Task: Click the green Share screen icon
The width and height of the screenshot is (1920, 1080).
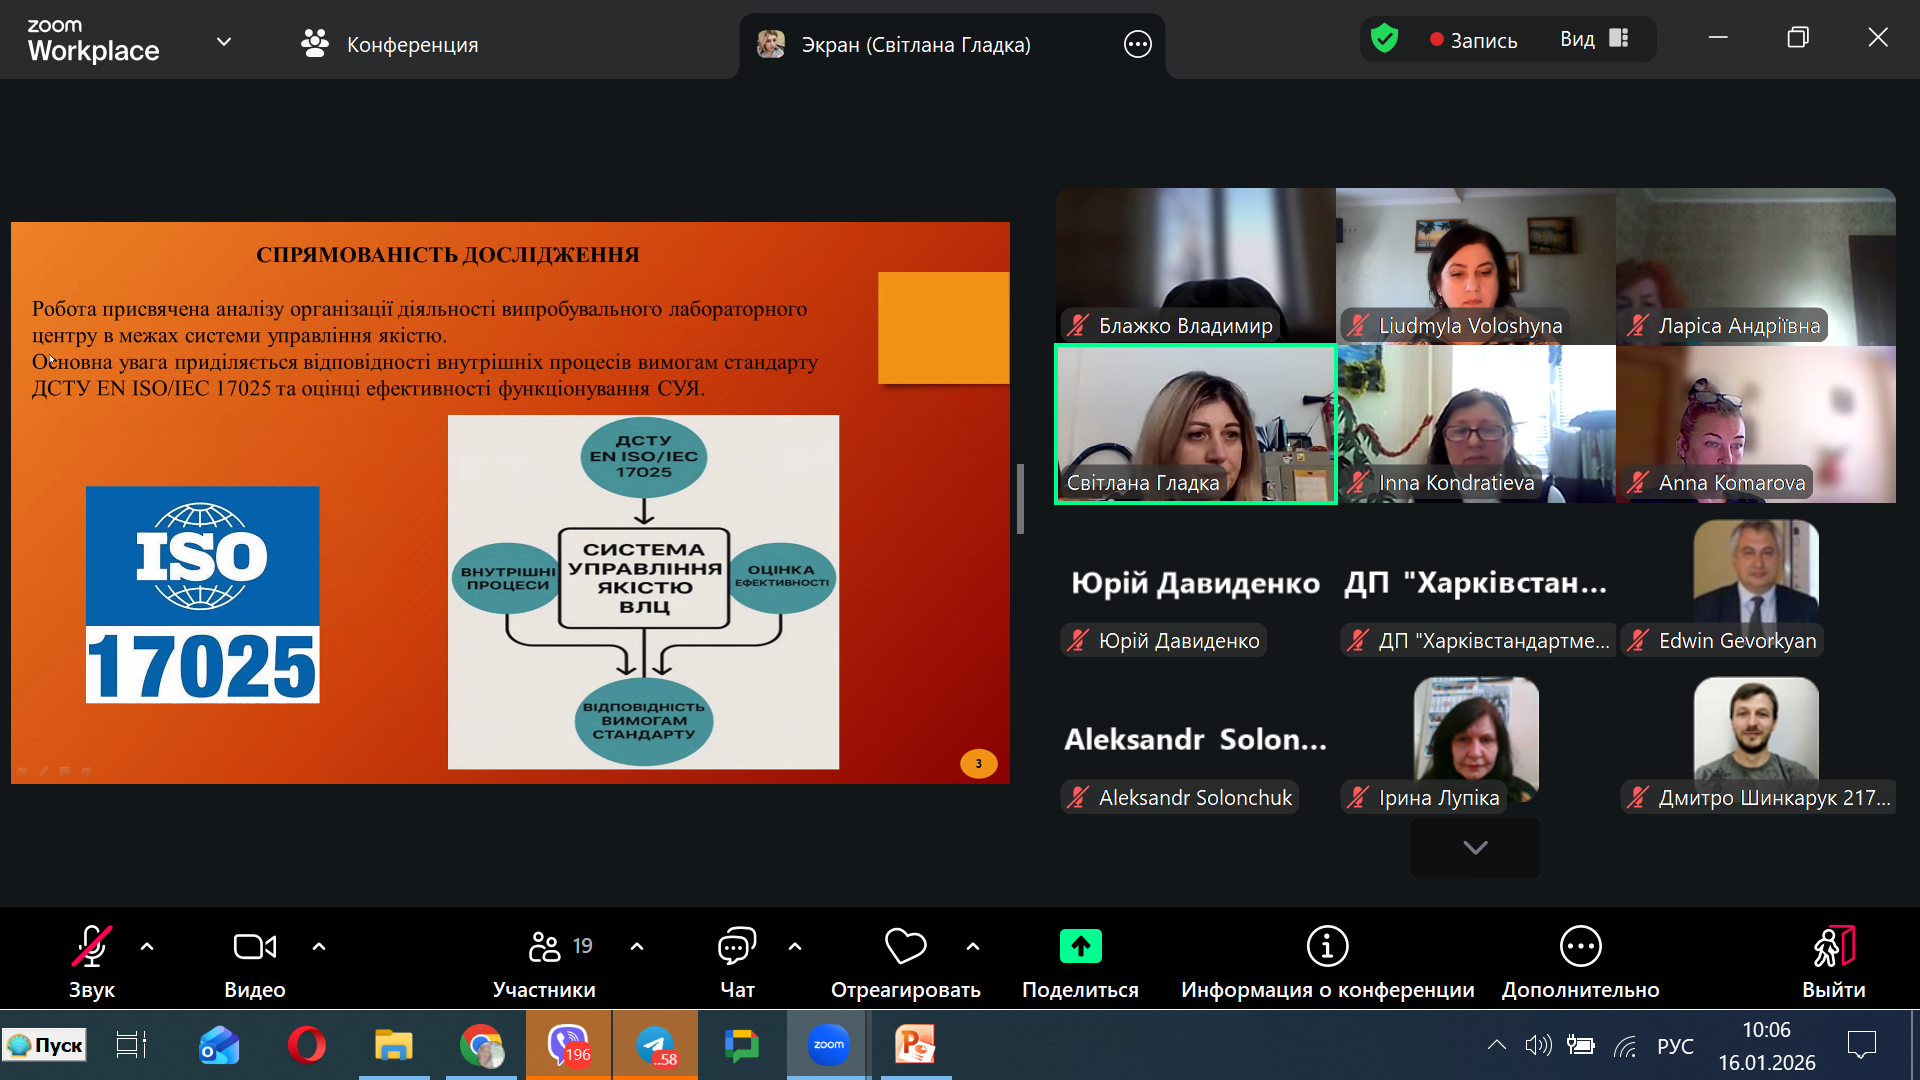Action: point(1080,947)
